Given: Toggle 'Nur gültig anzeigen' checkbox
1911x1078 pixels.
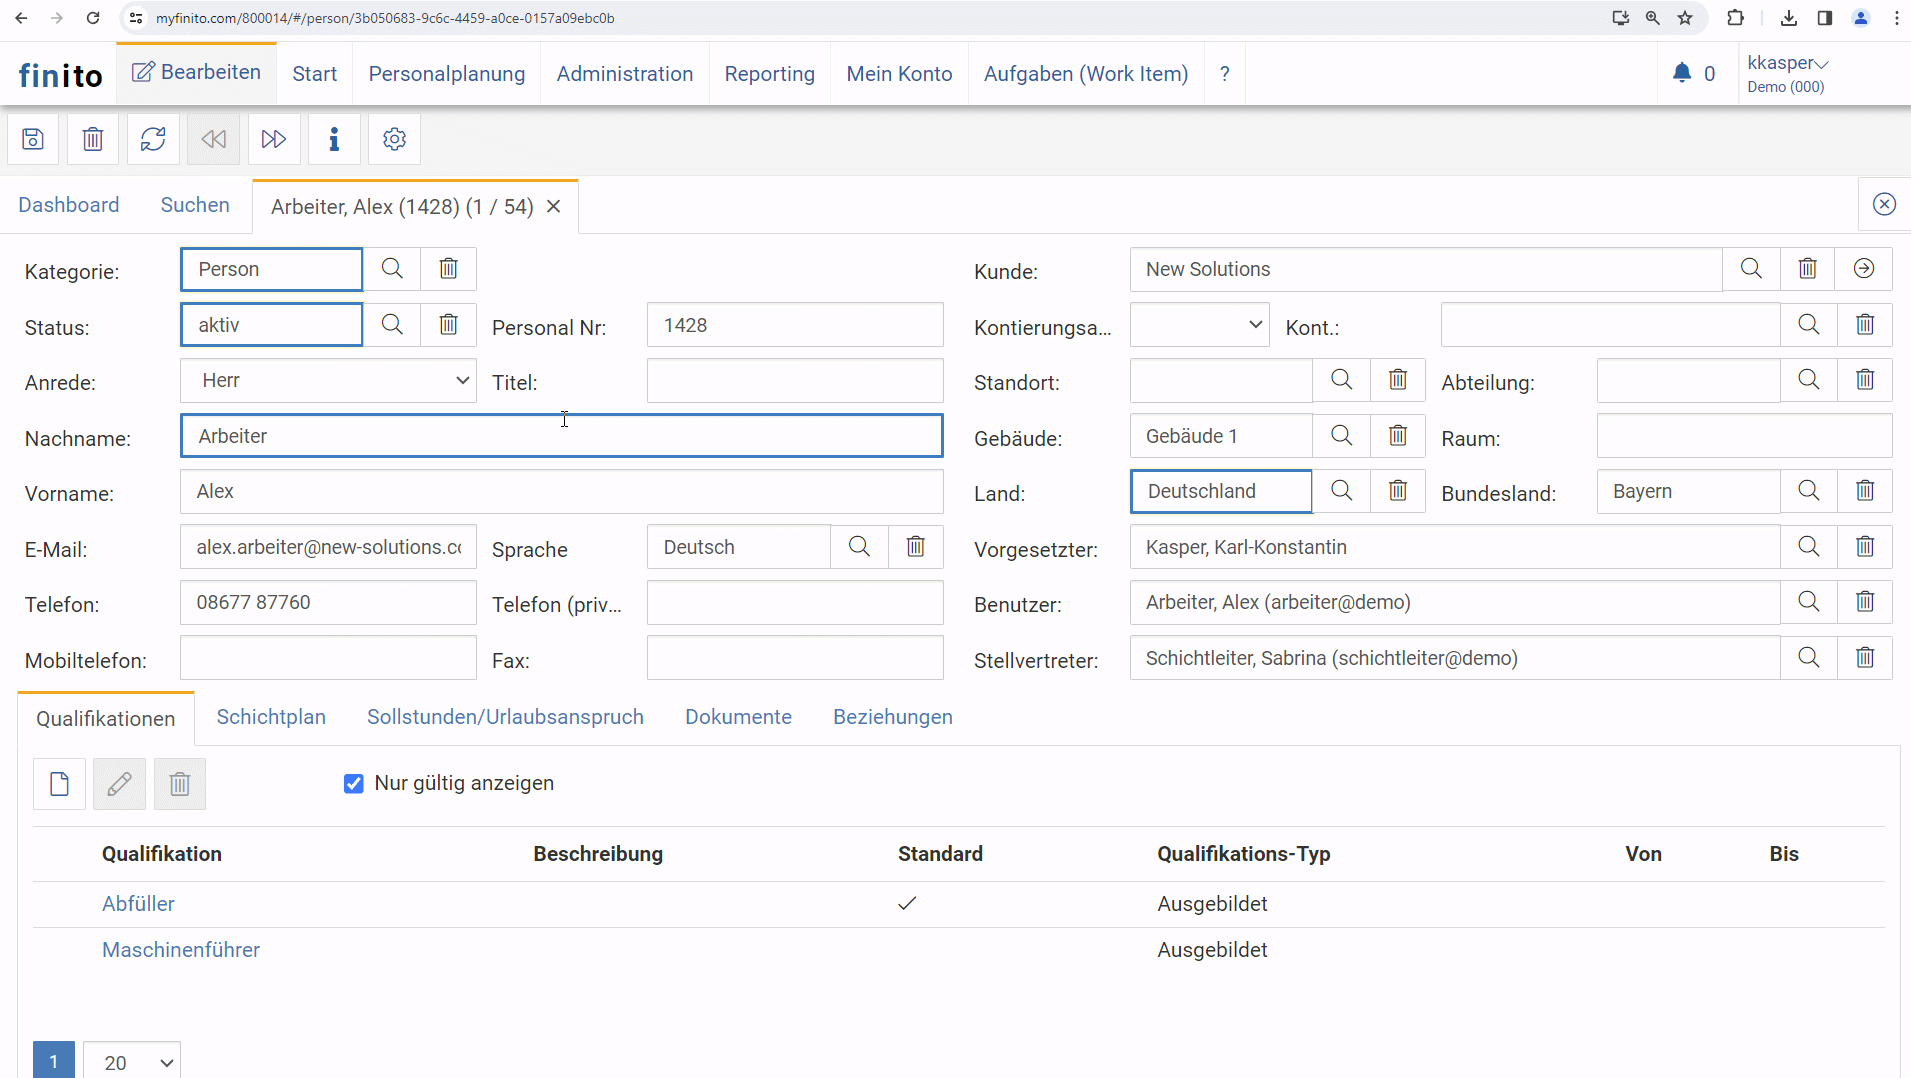Looking at the screenshot, I should (354, 784).
